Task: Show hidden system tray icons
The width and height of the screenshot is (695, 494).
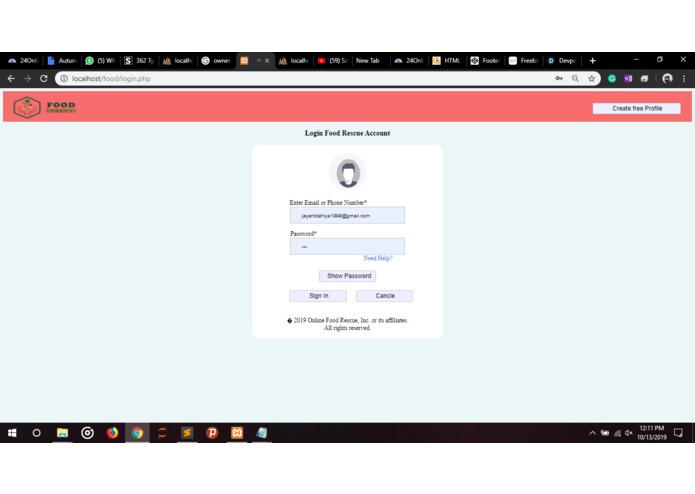Action: pyautogui.click(x=592, y=433)
